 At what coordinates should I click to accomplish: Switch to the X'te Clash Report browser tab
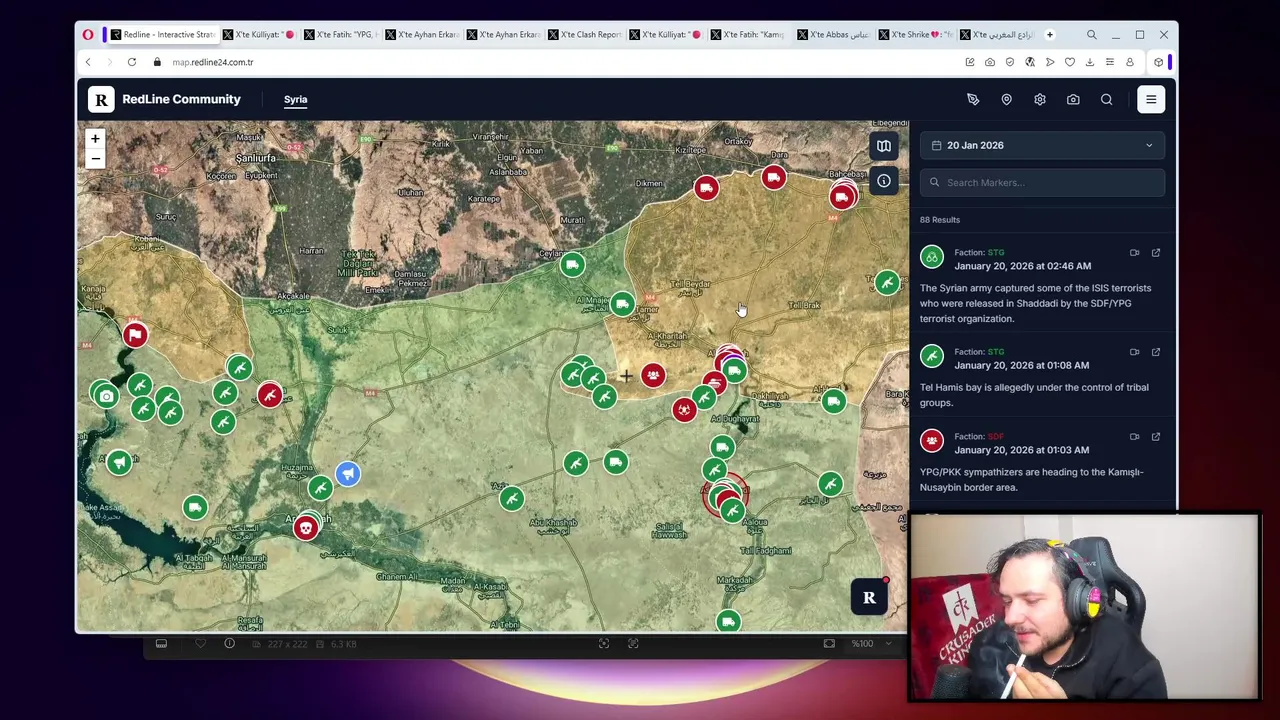[588, 35]
